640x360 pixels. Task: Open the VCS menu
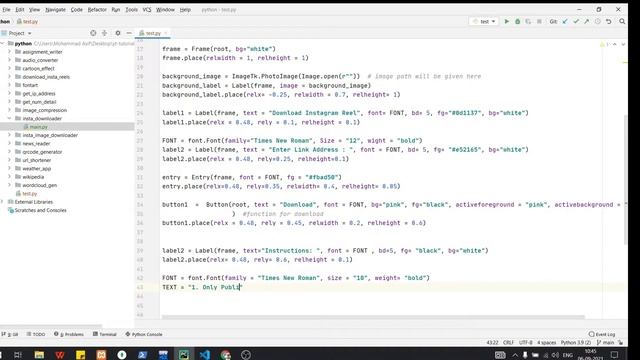[147, 9]
